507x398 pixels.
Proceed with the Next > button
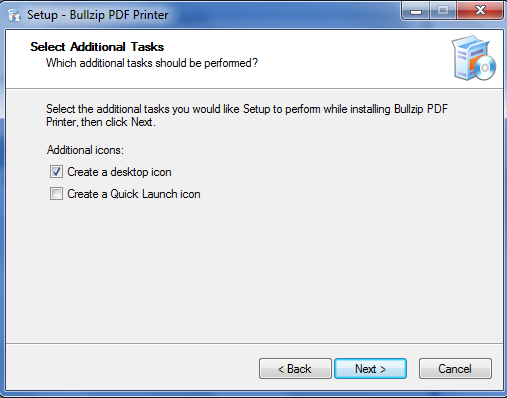[370, 369]
